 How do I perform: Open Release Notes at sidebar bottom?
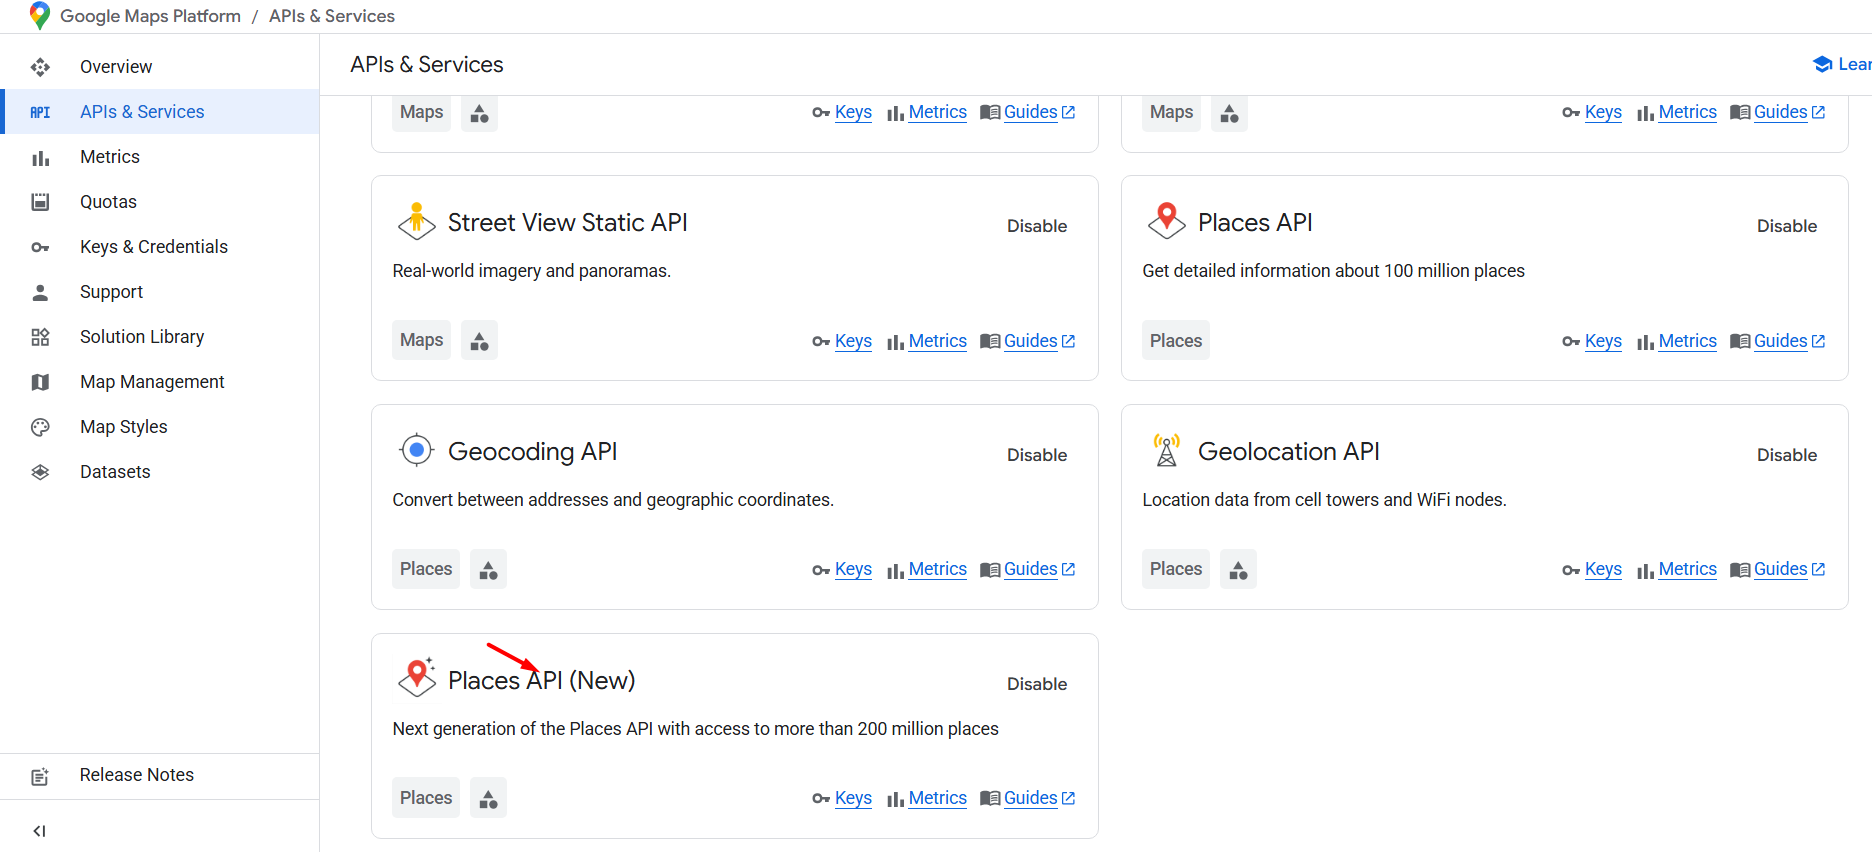click(136, 775)
